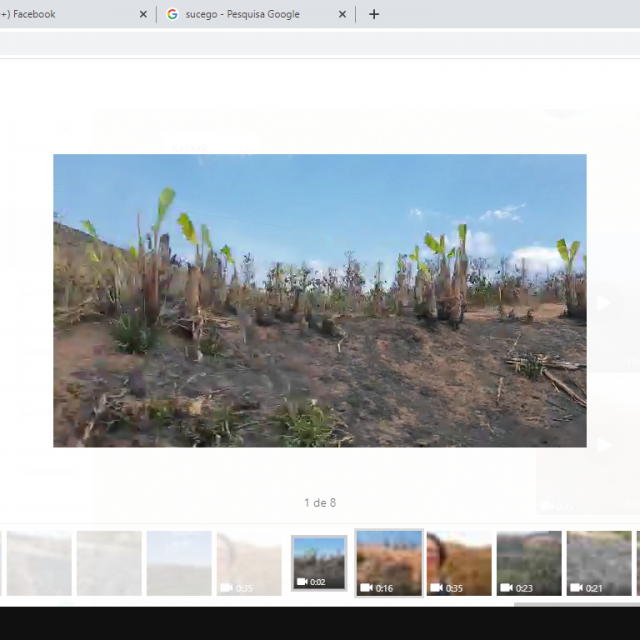Click the camera icon on the 0:23 thumbnail
Viewport: 640px width, 640px height.
506,588
